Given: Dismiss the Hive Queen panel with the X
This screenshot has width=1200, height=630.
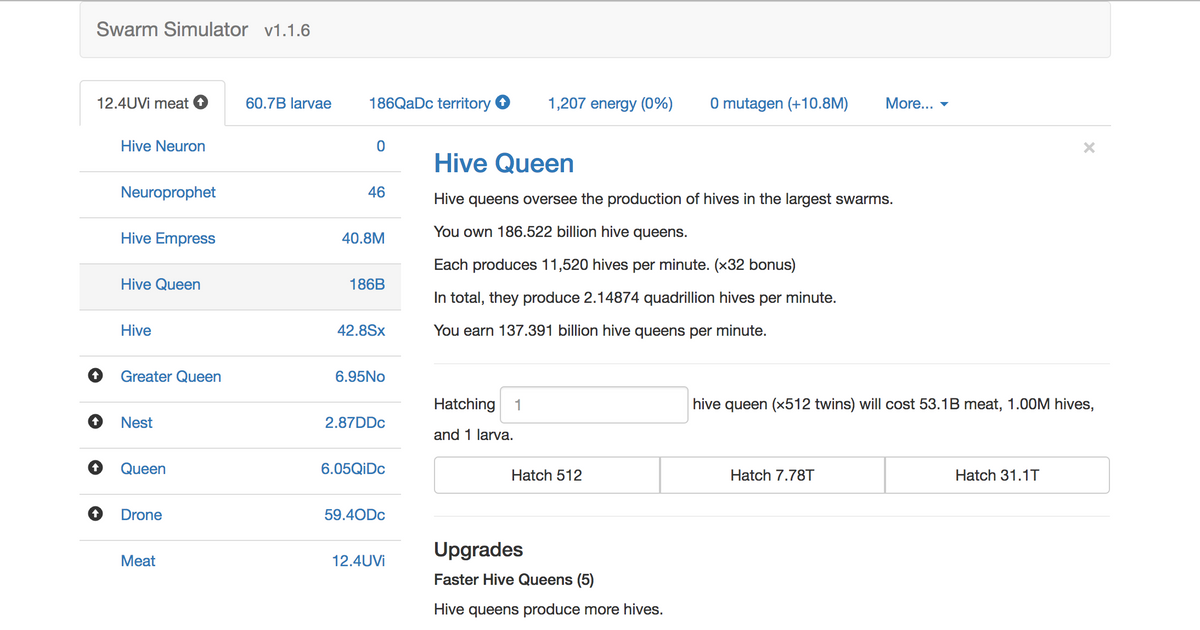Looking at the screenshot, I should click(x=1089, y=147).
